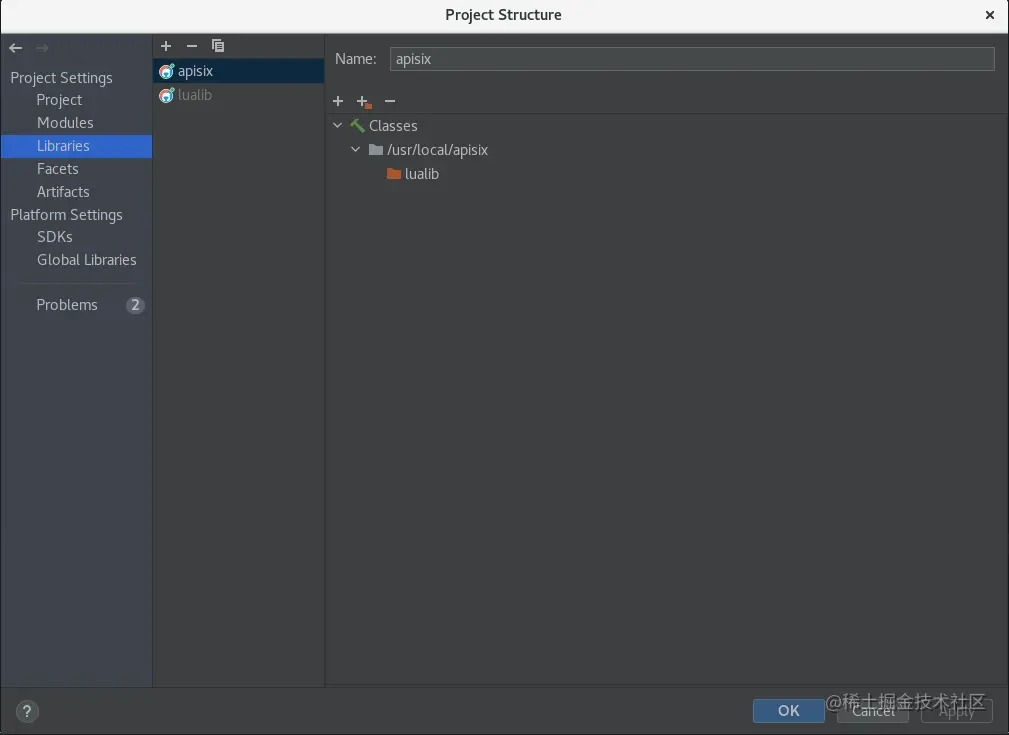Collapse the Classes tree node
The width and height of the screenshot is (1009, 735).
pos(337,126)
